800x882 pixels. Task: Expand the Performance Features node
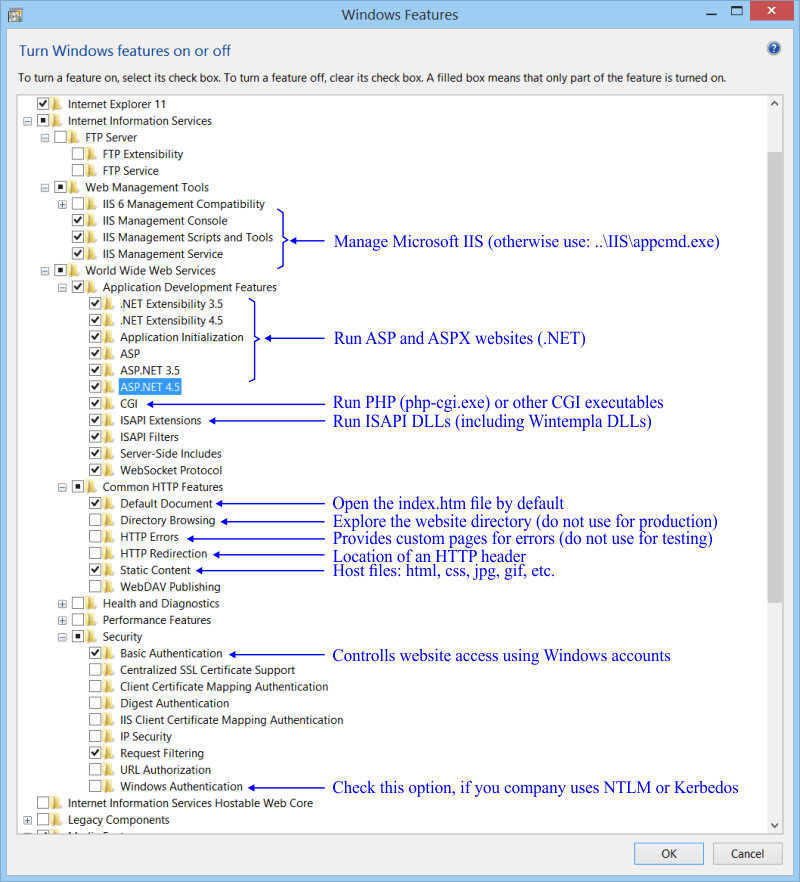(x=62, y=620)
